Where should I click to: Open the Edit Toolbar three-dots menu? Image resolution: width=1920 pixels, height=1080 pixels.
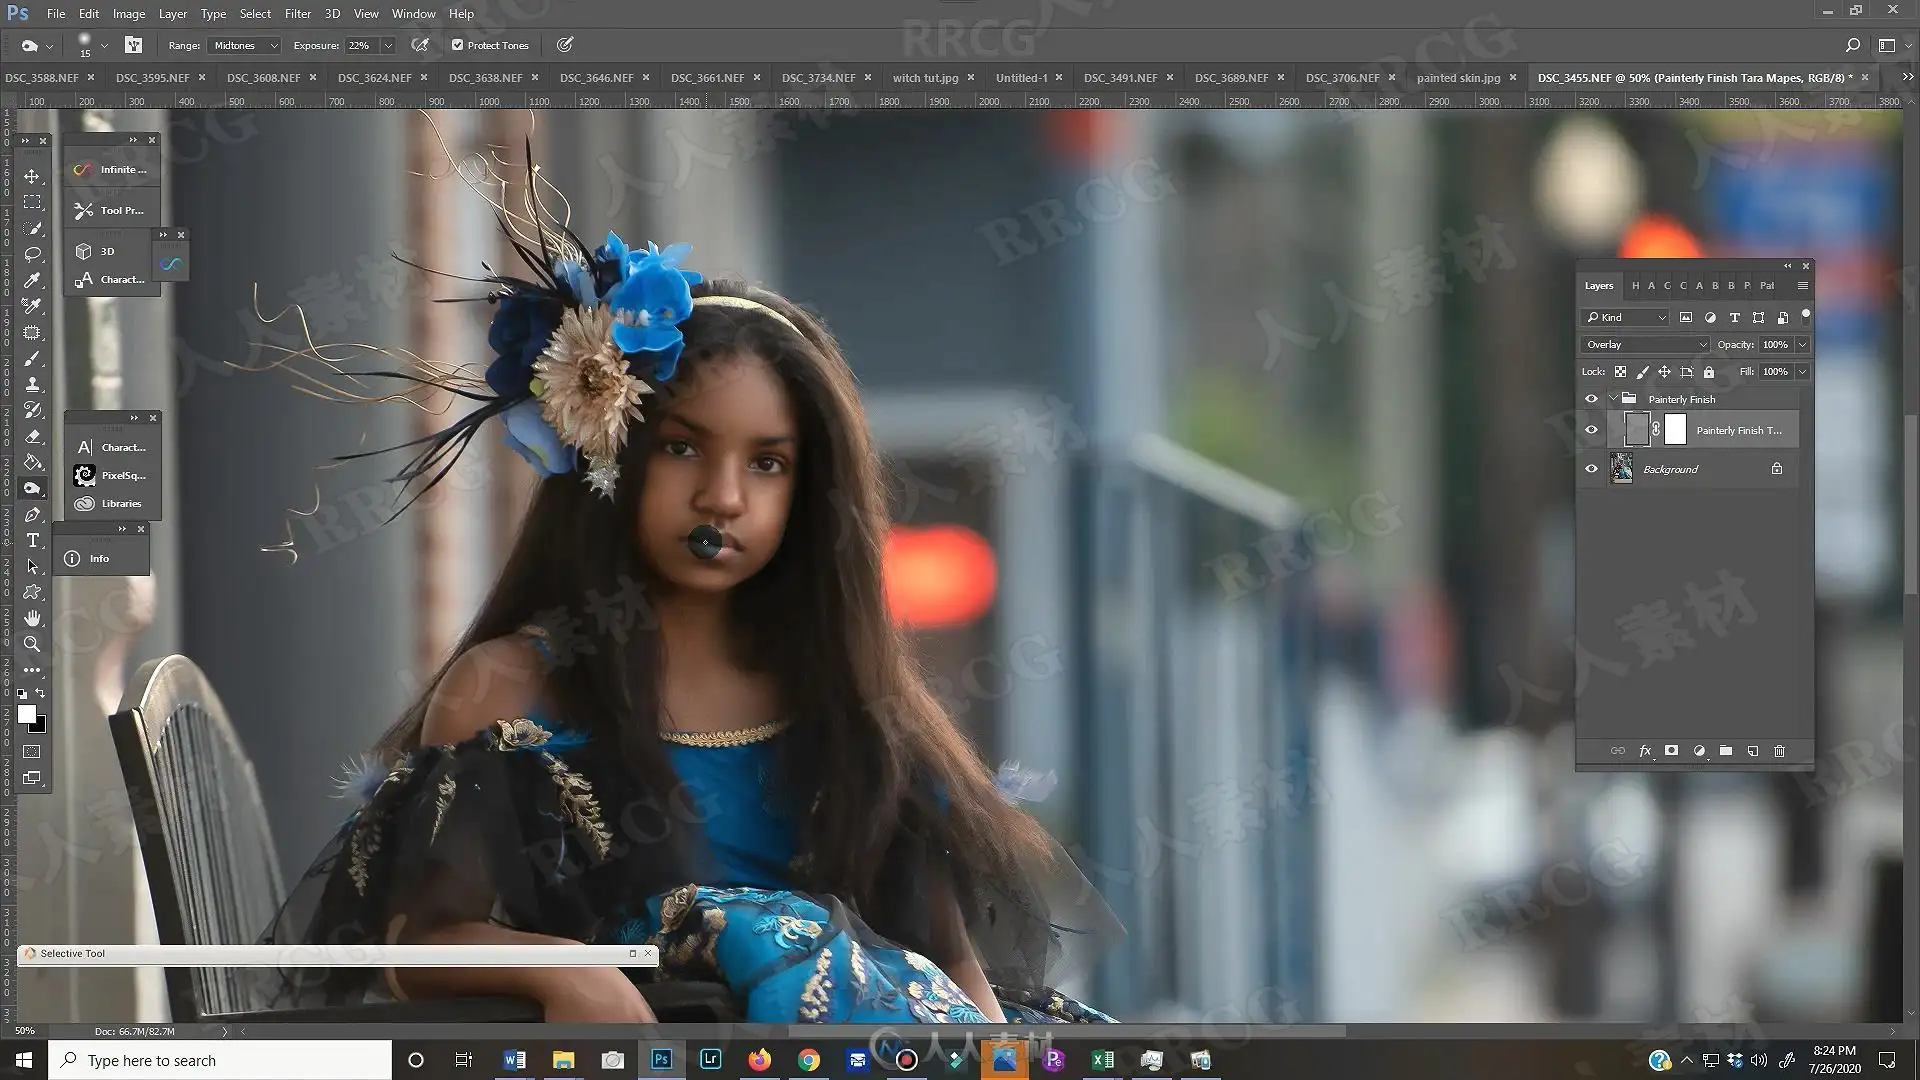point(32,670)
